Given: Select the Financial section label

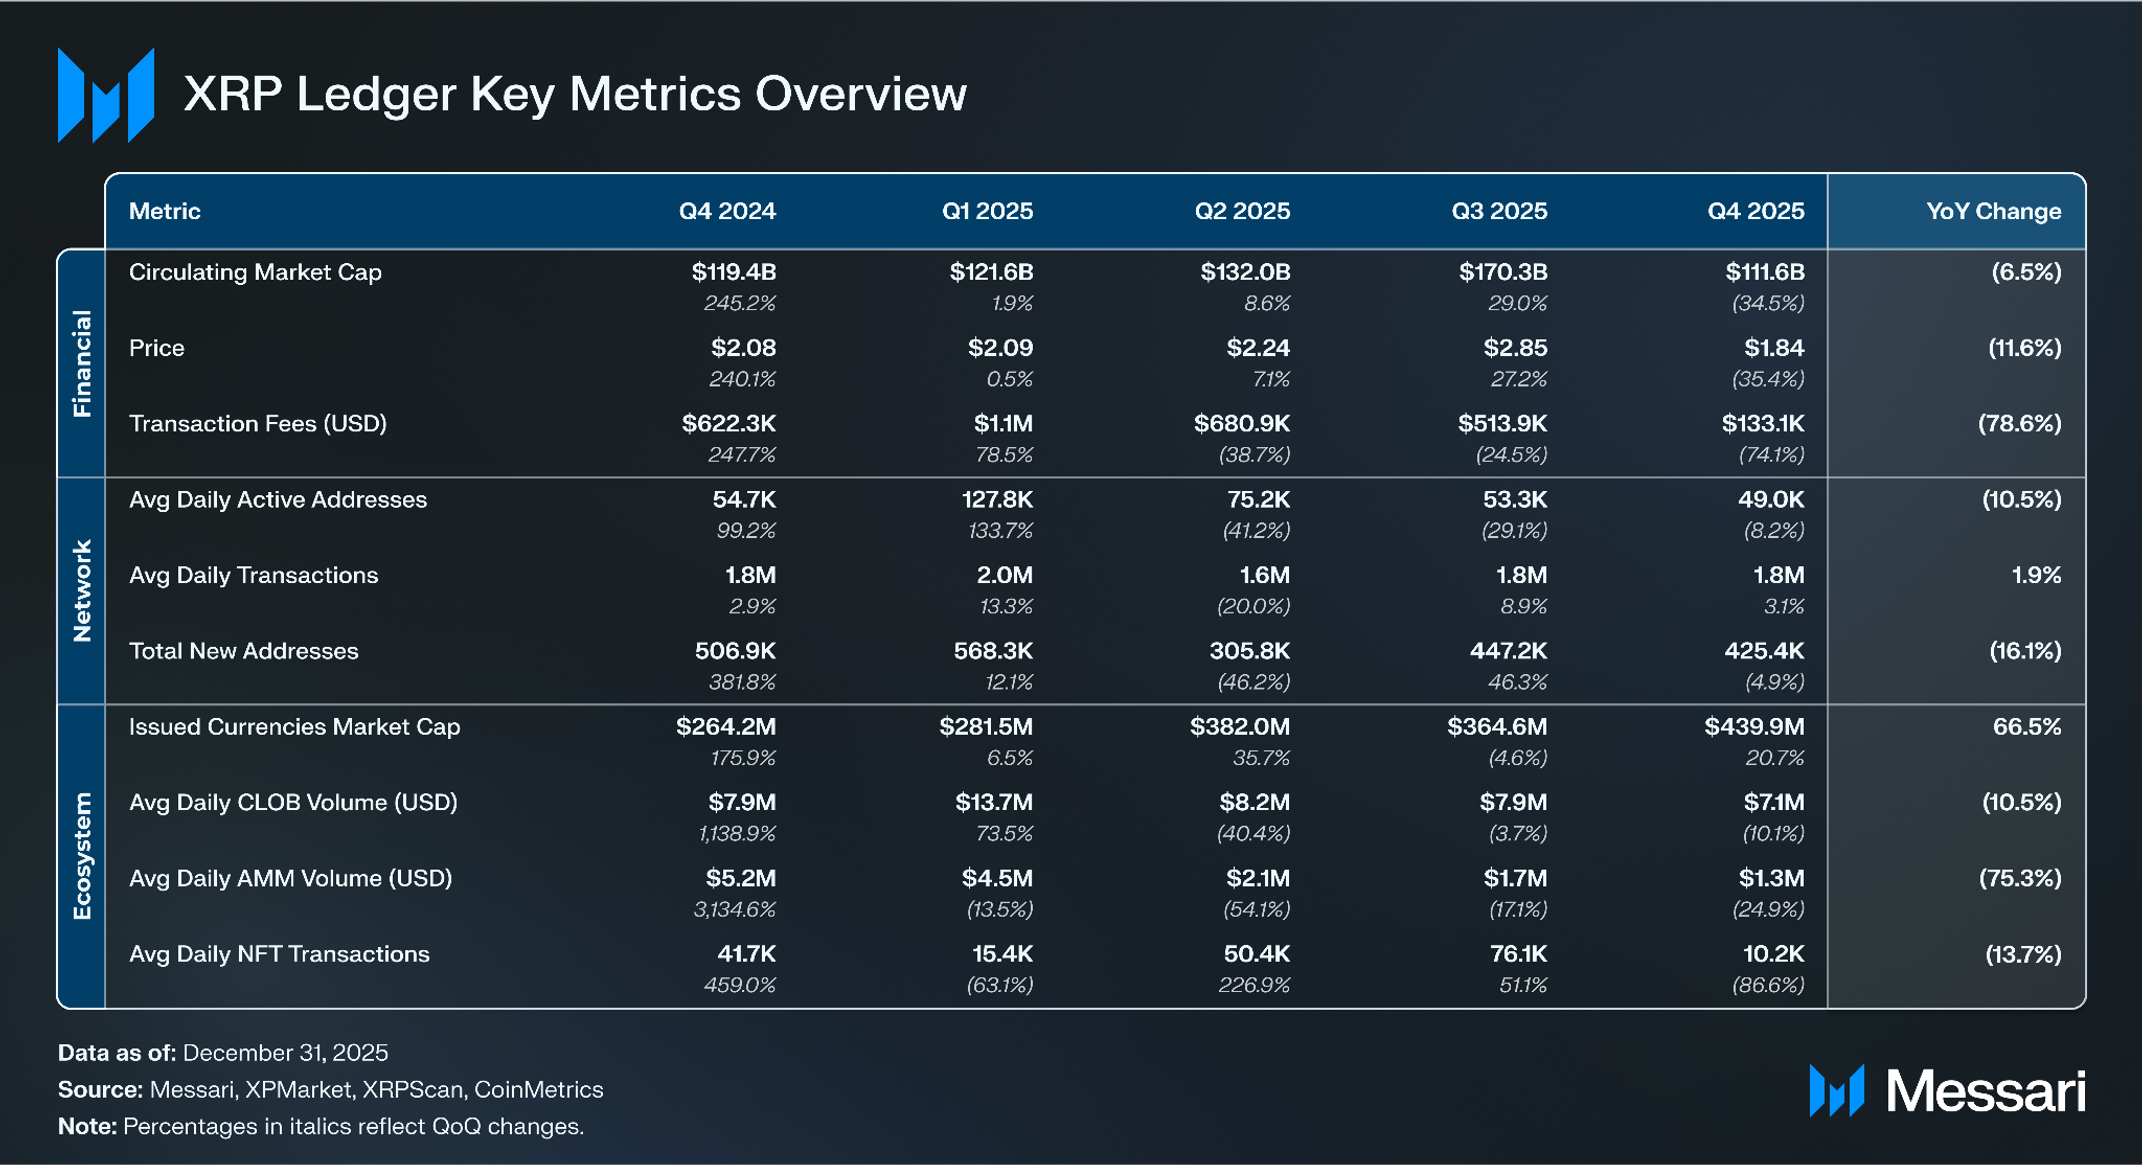Looking at the screenshot, I should 82,363.
